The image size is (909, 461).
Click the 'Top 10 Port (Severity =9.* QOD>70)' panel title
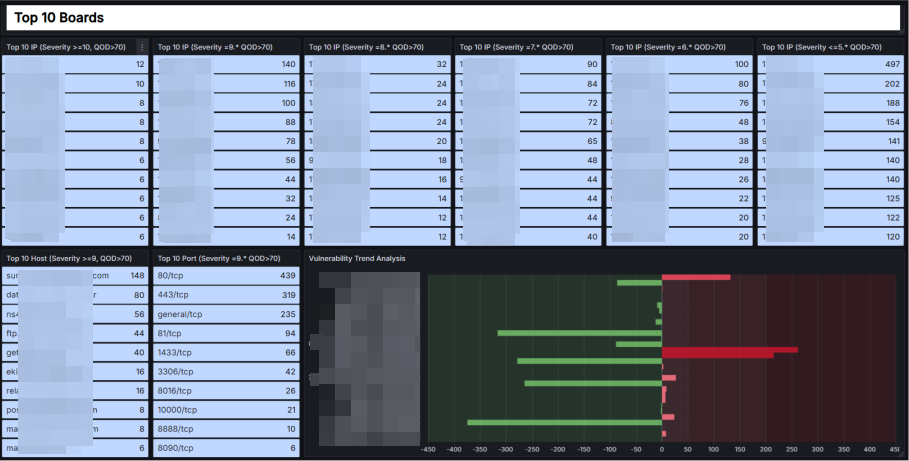pos(219,259)
